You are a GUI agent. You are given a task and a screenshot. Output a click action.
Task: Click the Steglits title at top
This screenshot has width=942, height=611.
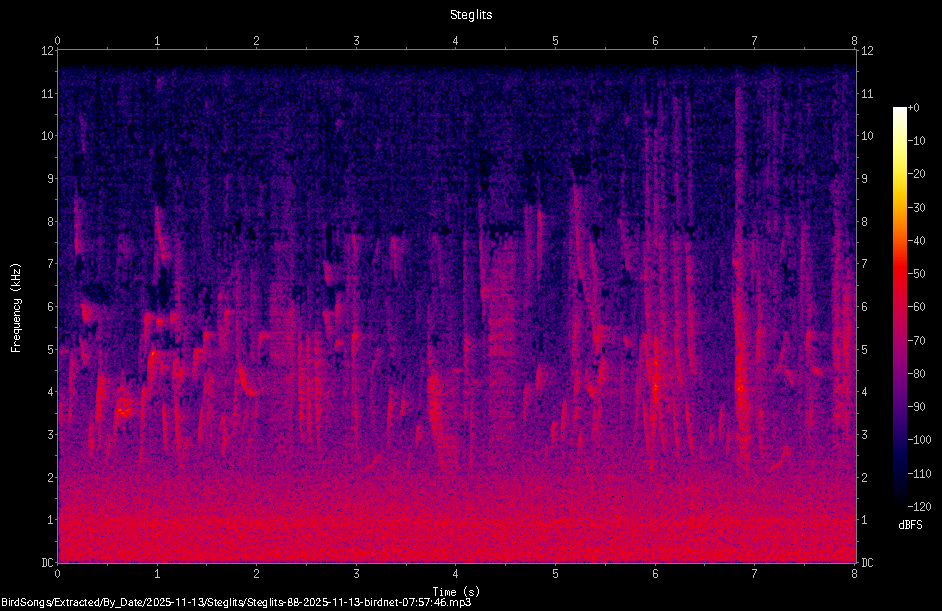click(x=471, y=15)
